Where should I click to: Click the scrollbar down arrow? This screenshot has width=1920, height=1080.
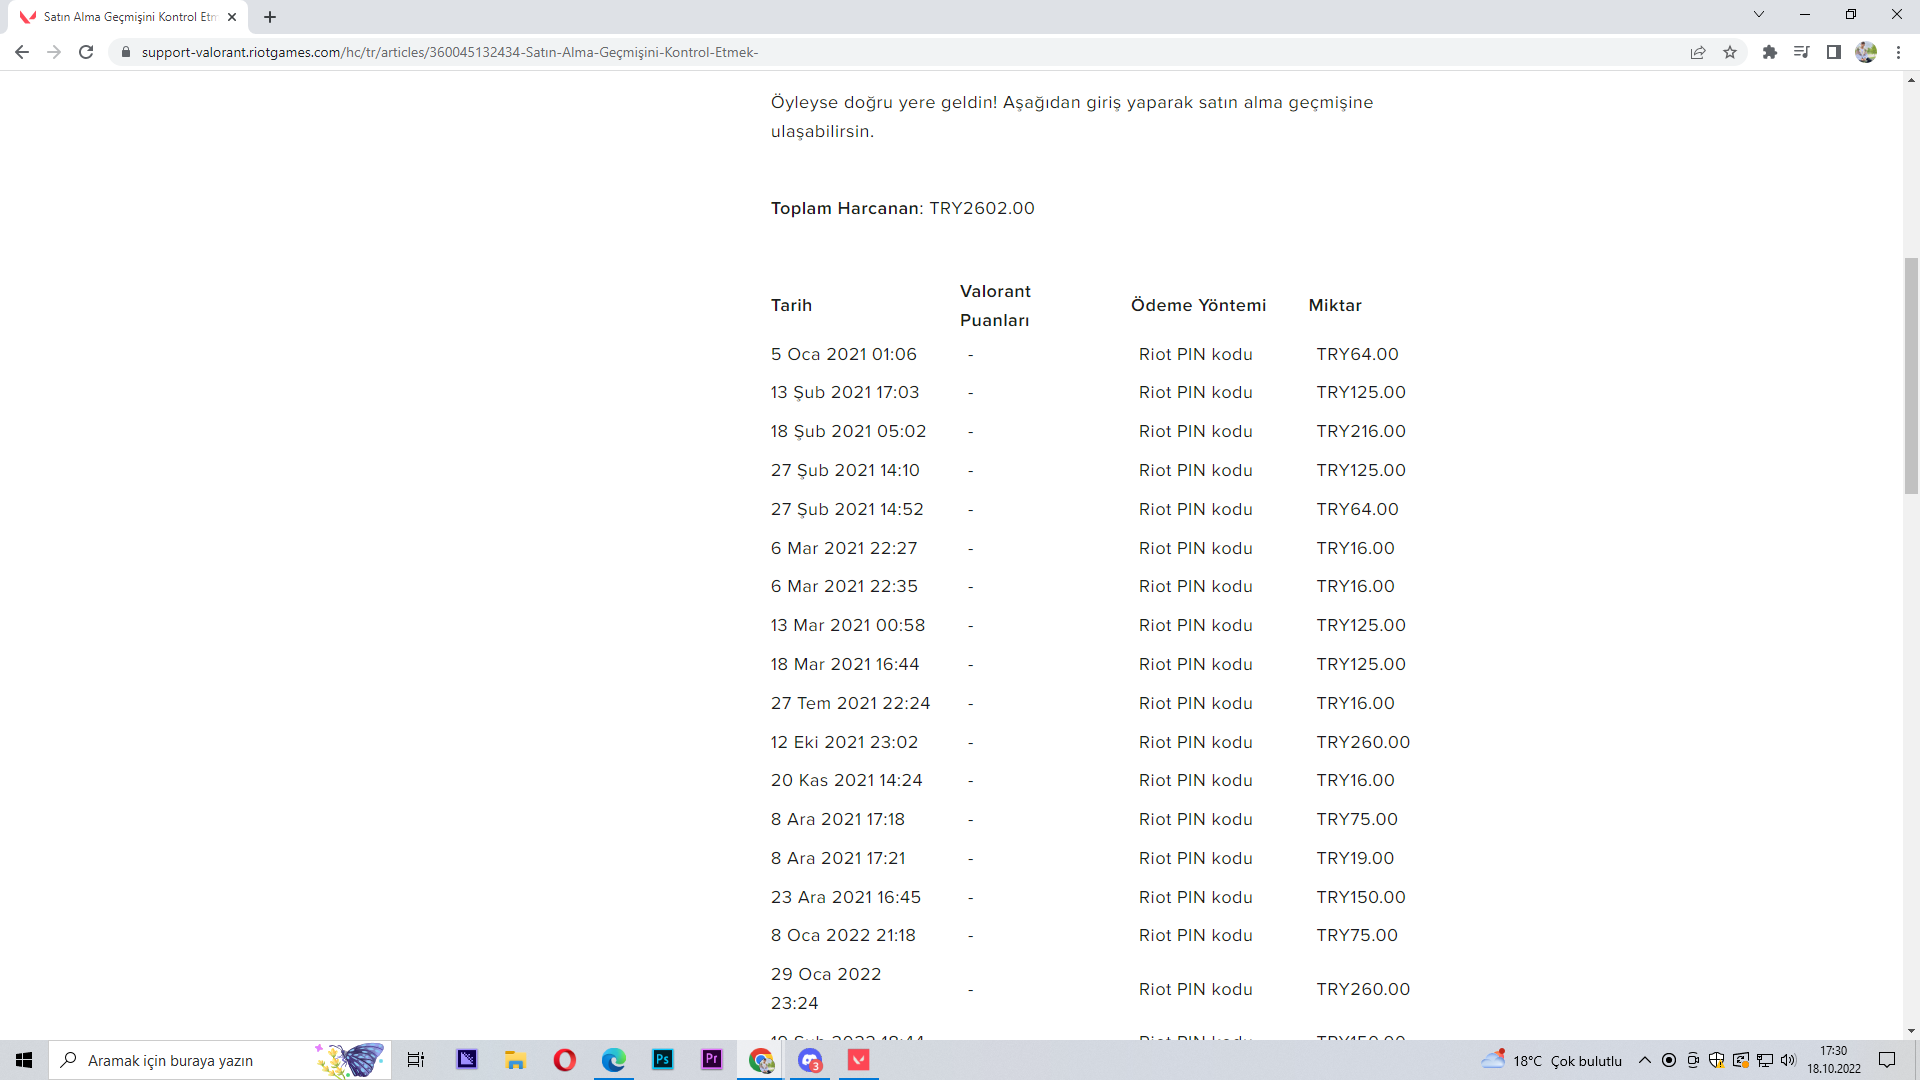tap(1911, 1031)
